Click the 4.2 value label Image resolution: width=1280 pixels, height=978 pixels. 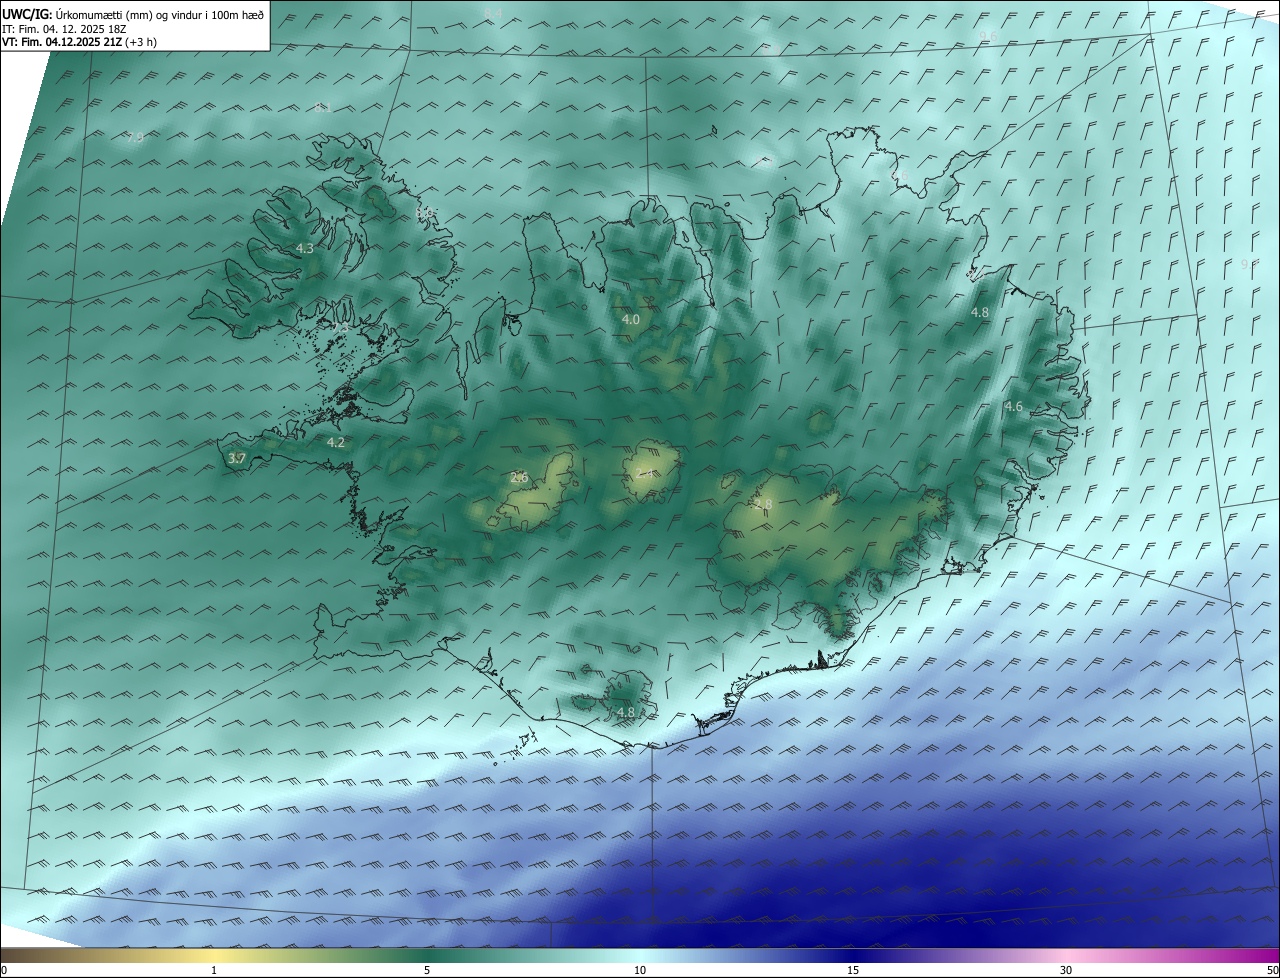point(336,442)
